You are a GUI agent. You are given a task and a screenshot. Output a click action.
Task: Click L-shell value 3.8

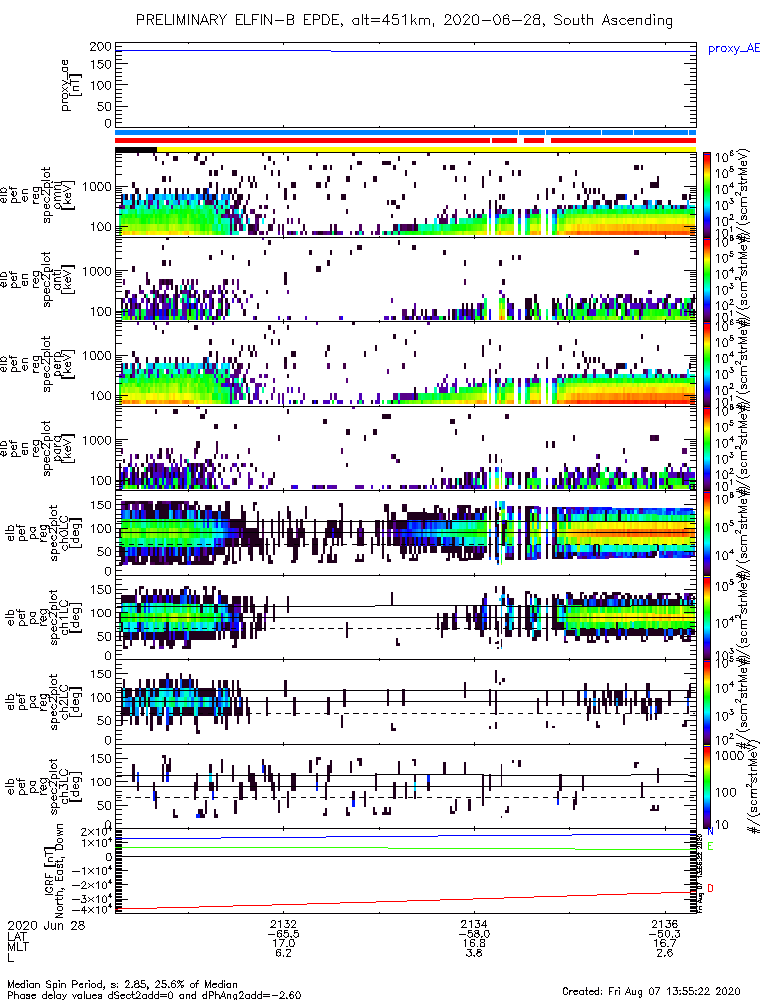click(474, 953)
